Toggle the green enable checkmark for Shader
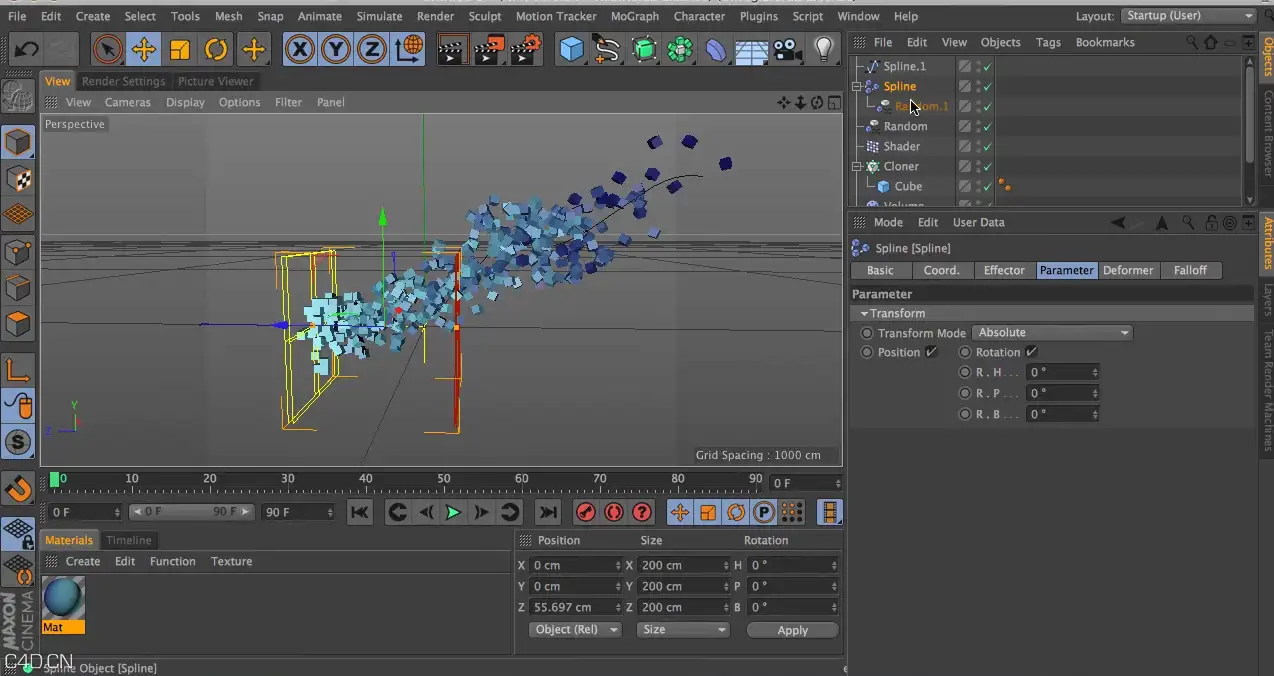Image resolution: width=1274 pixels, height=676 pixels. click(x=987, y=146)
